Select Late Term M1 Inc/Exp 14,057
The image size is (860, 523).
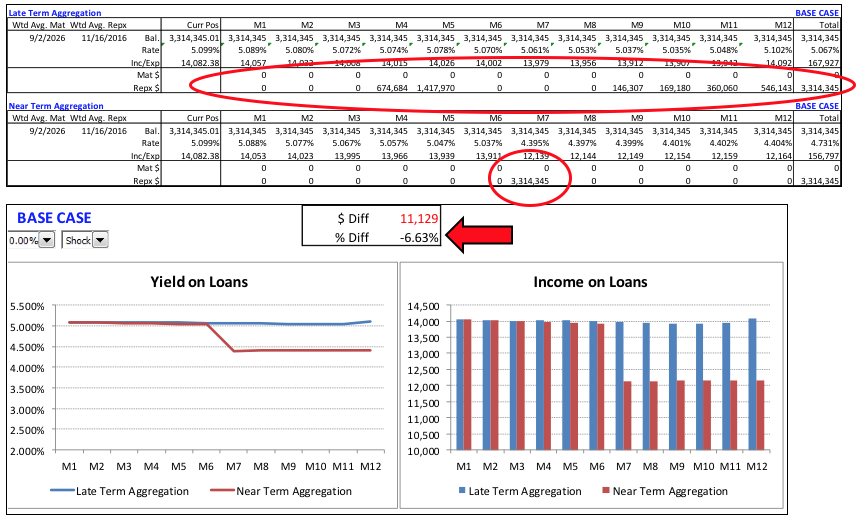coord(253,63)
